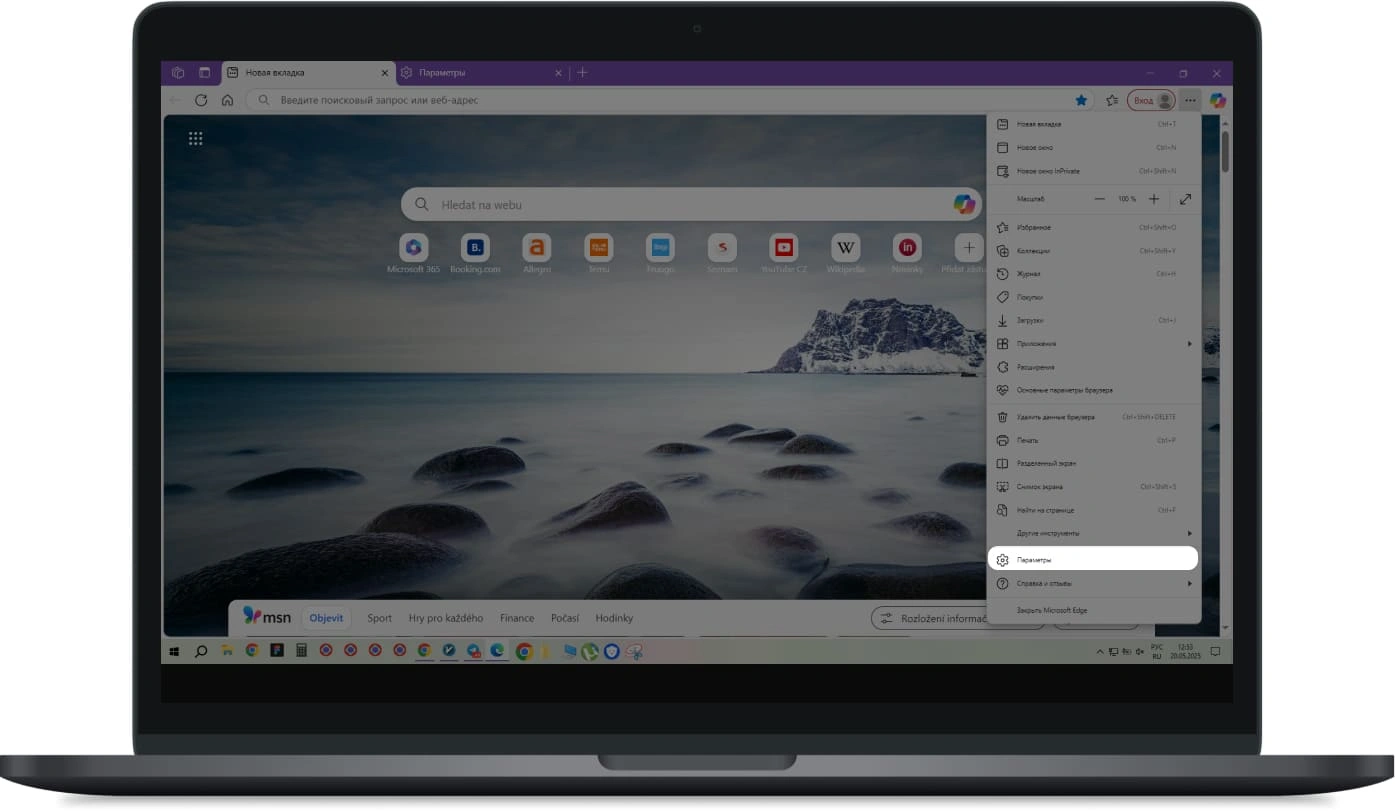The image size is (1395, 812).
Task: Click the Hledat na webu search box
Action: [x=691, y=205]
